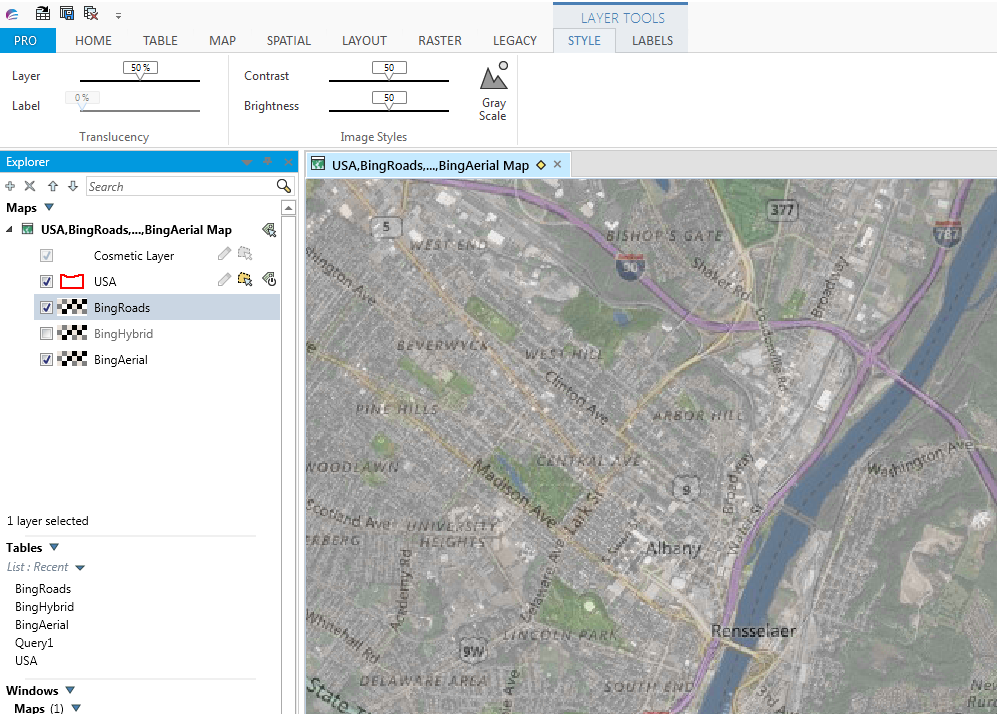Click the pencil edit icon beside USA layer
The image size is (997, 714).
[x=222, y=281]
